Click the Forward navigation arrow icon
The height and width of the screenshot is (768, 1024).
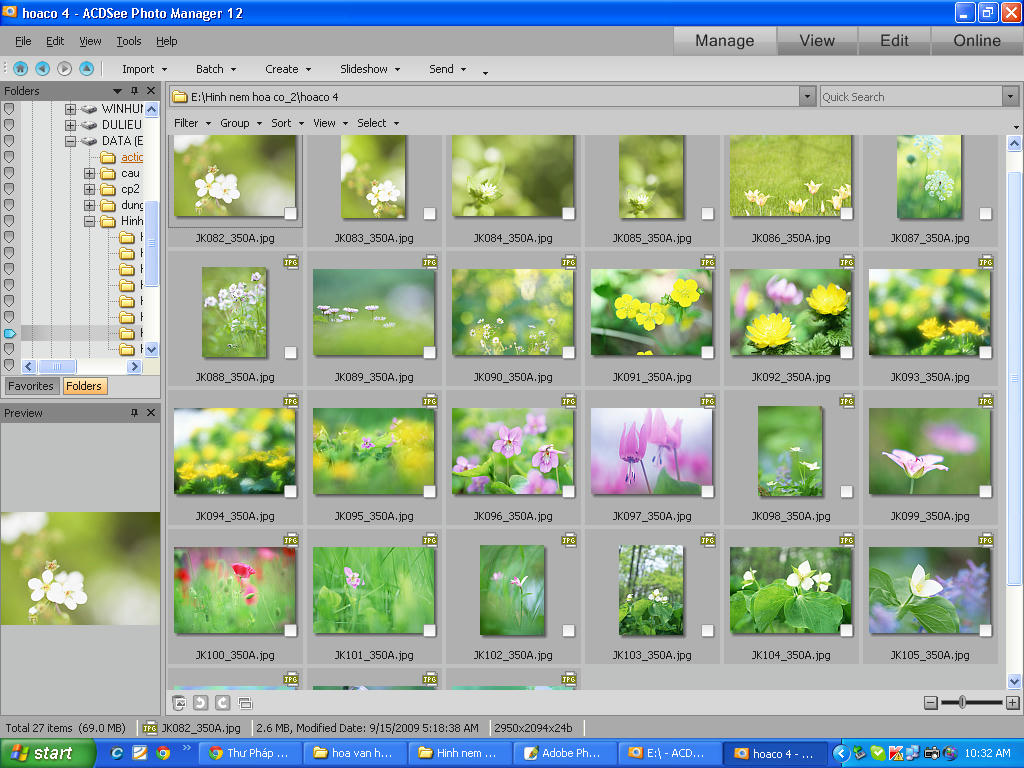[x=64, y=69]
